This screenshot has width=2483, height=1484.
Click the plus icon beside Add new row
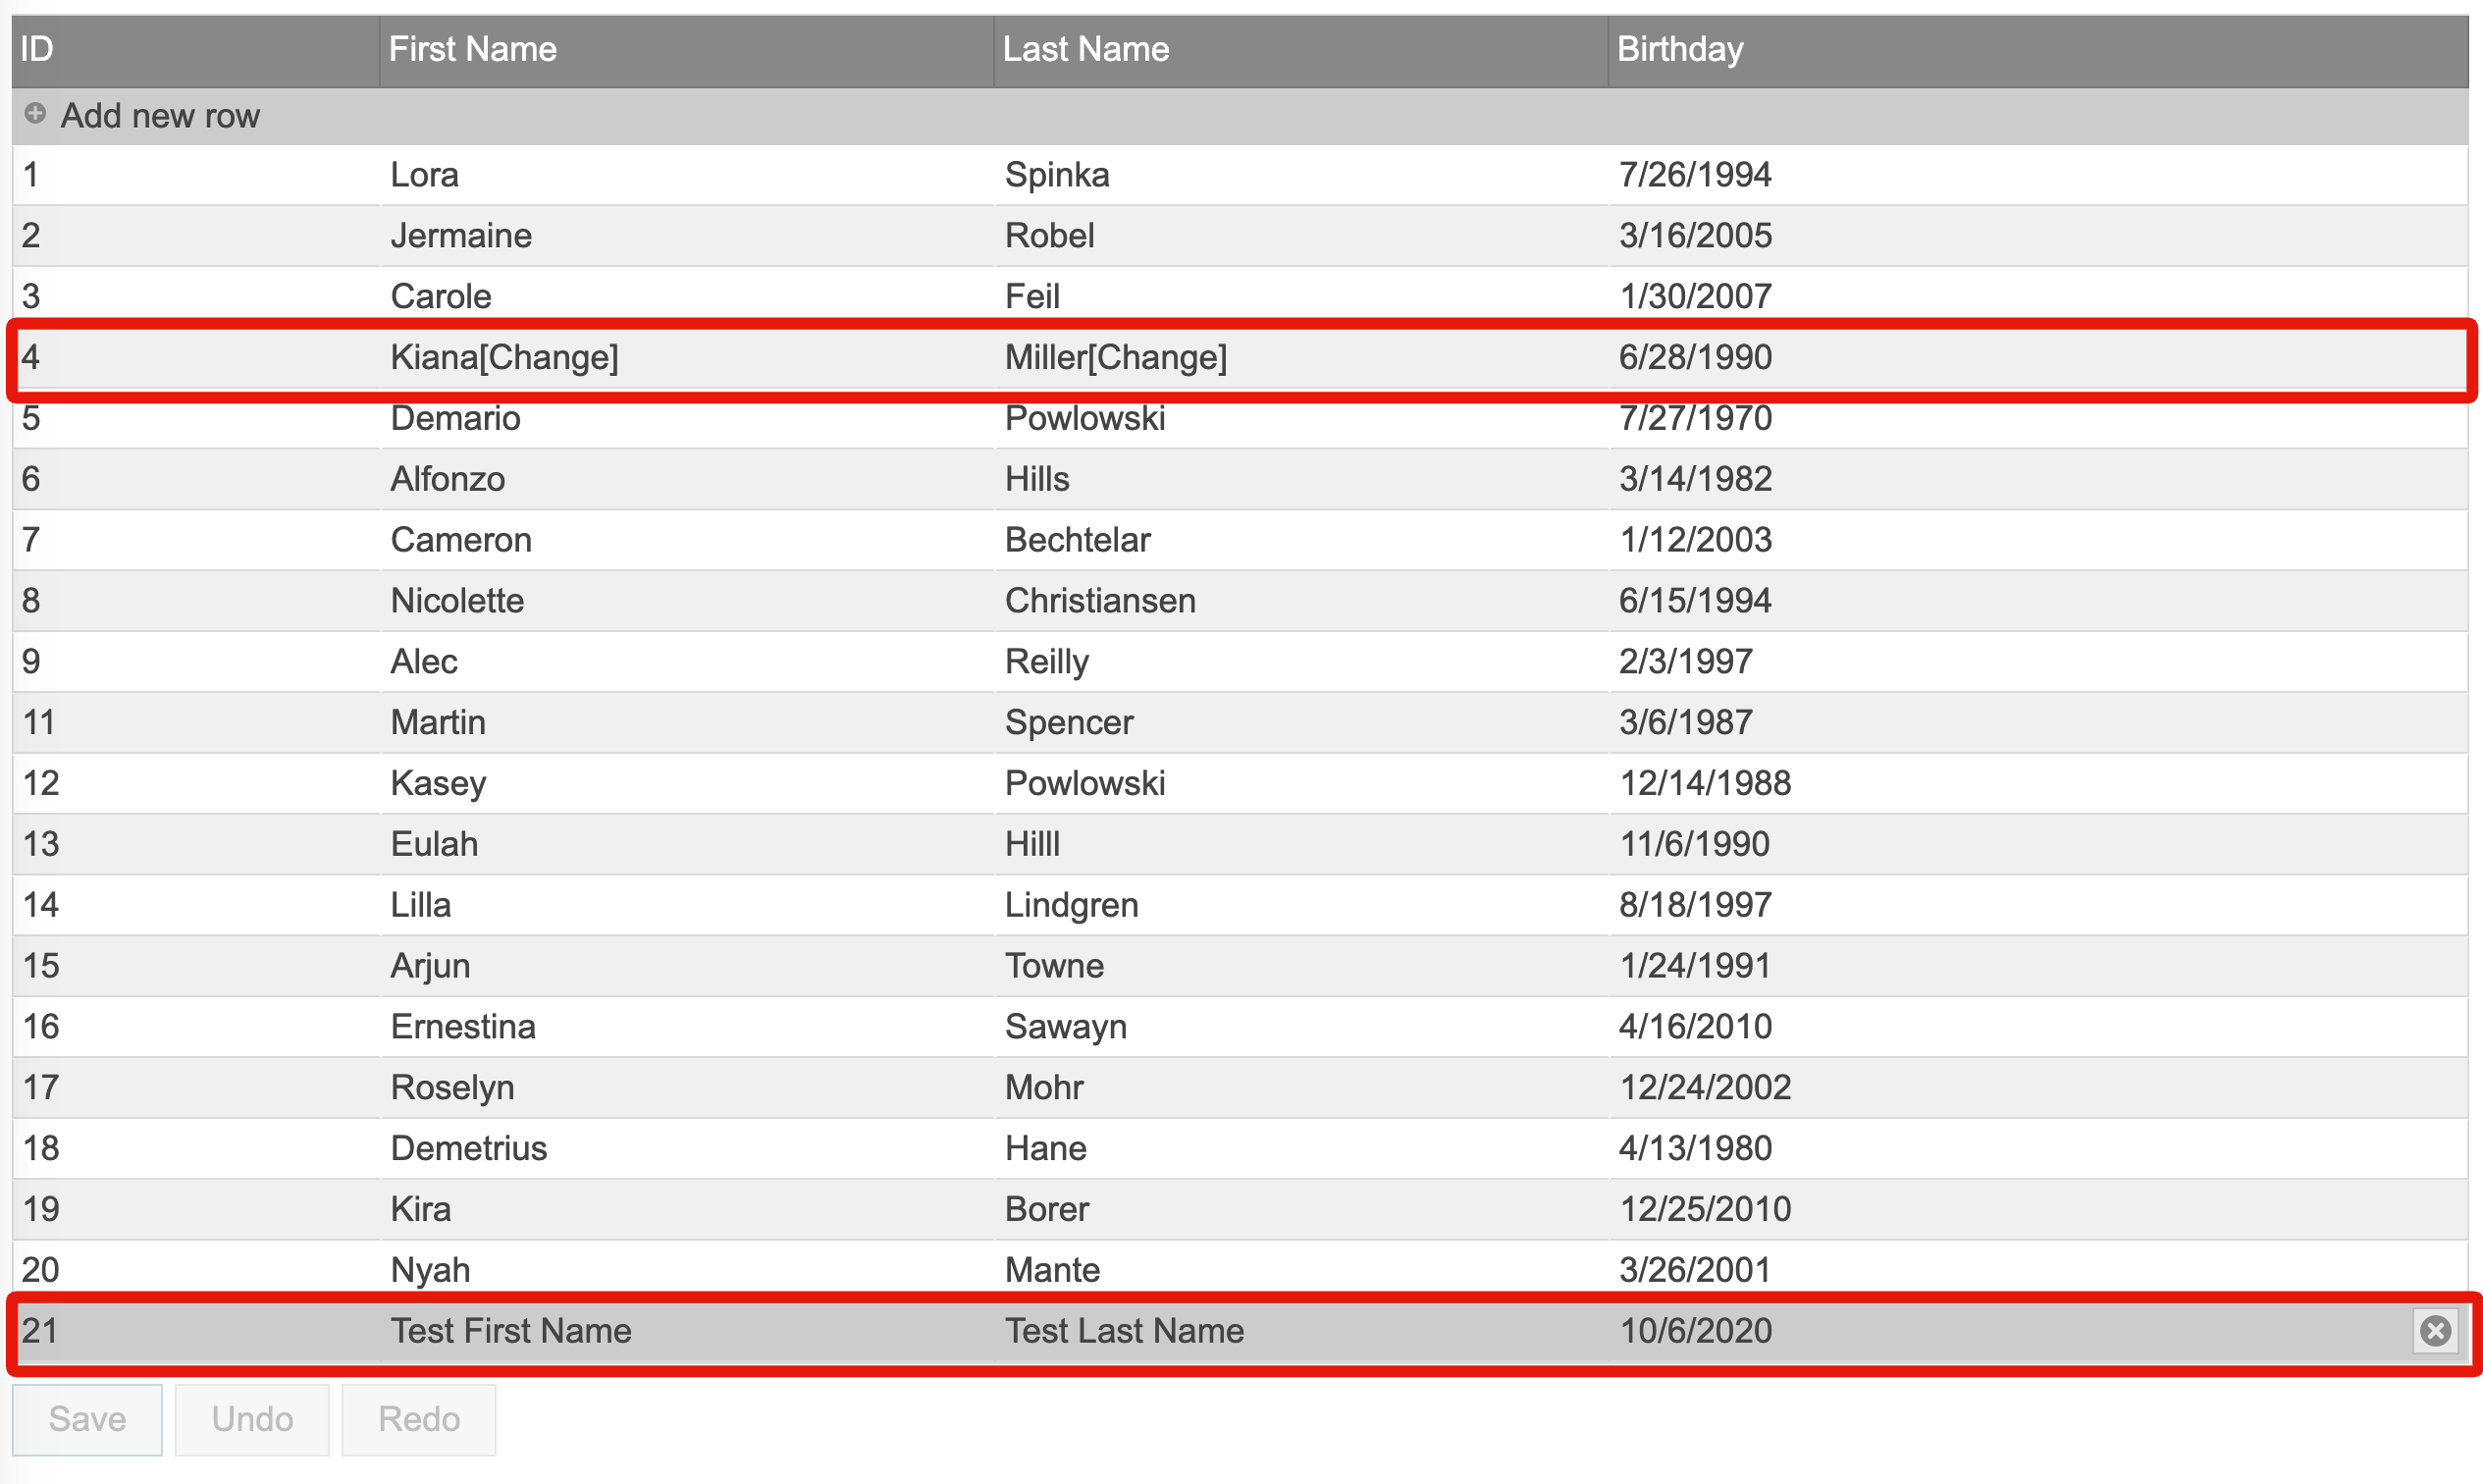(x=35, y=114)
